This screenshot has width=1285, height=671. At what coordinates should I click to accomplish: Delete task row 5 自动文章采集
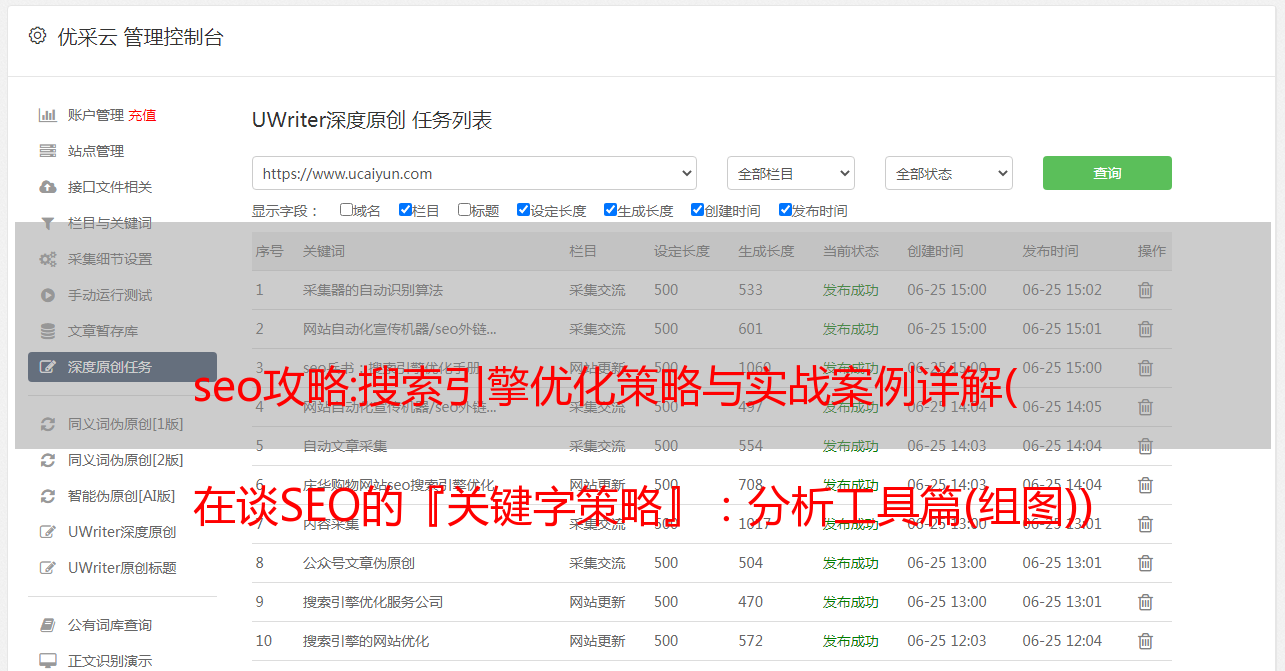pyautogui.click(x=1145, y=446)
